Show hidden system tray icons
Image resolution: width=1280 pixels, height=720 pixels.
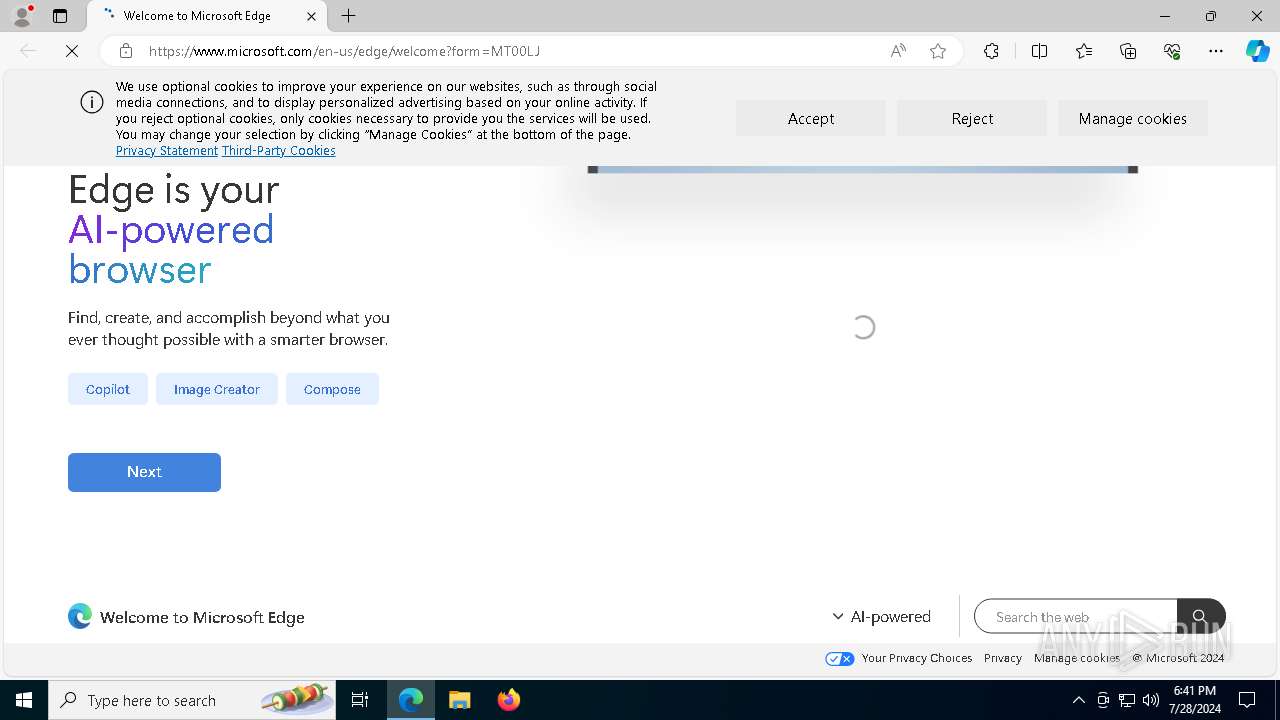(1078, 700)
